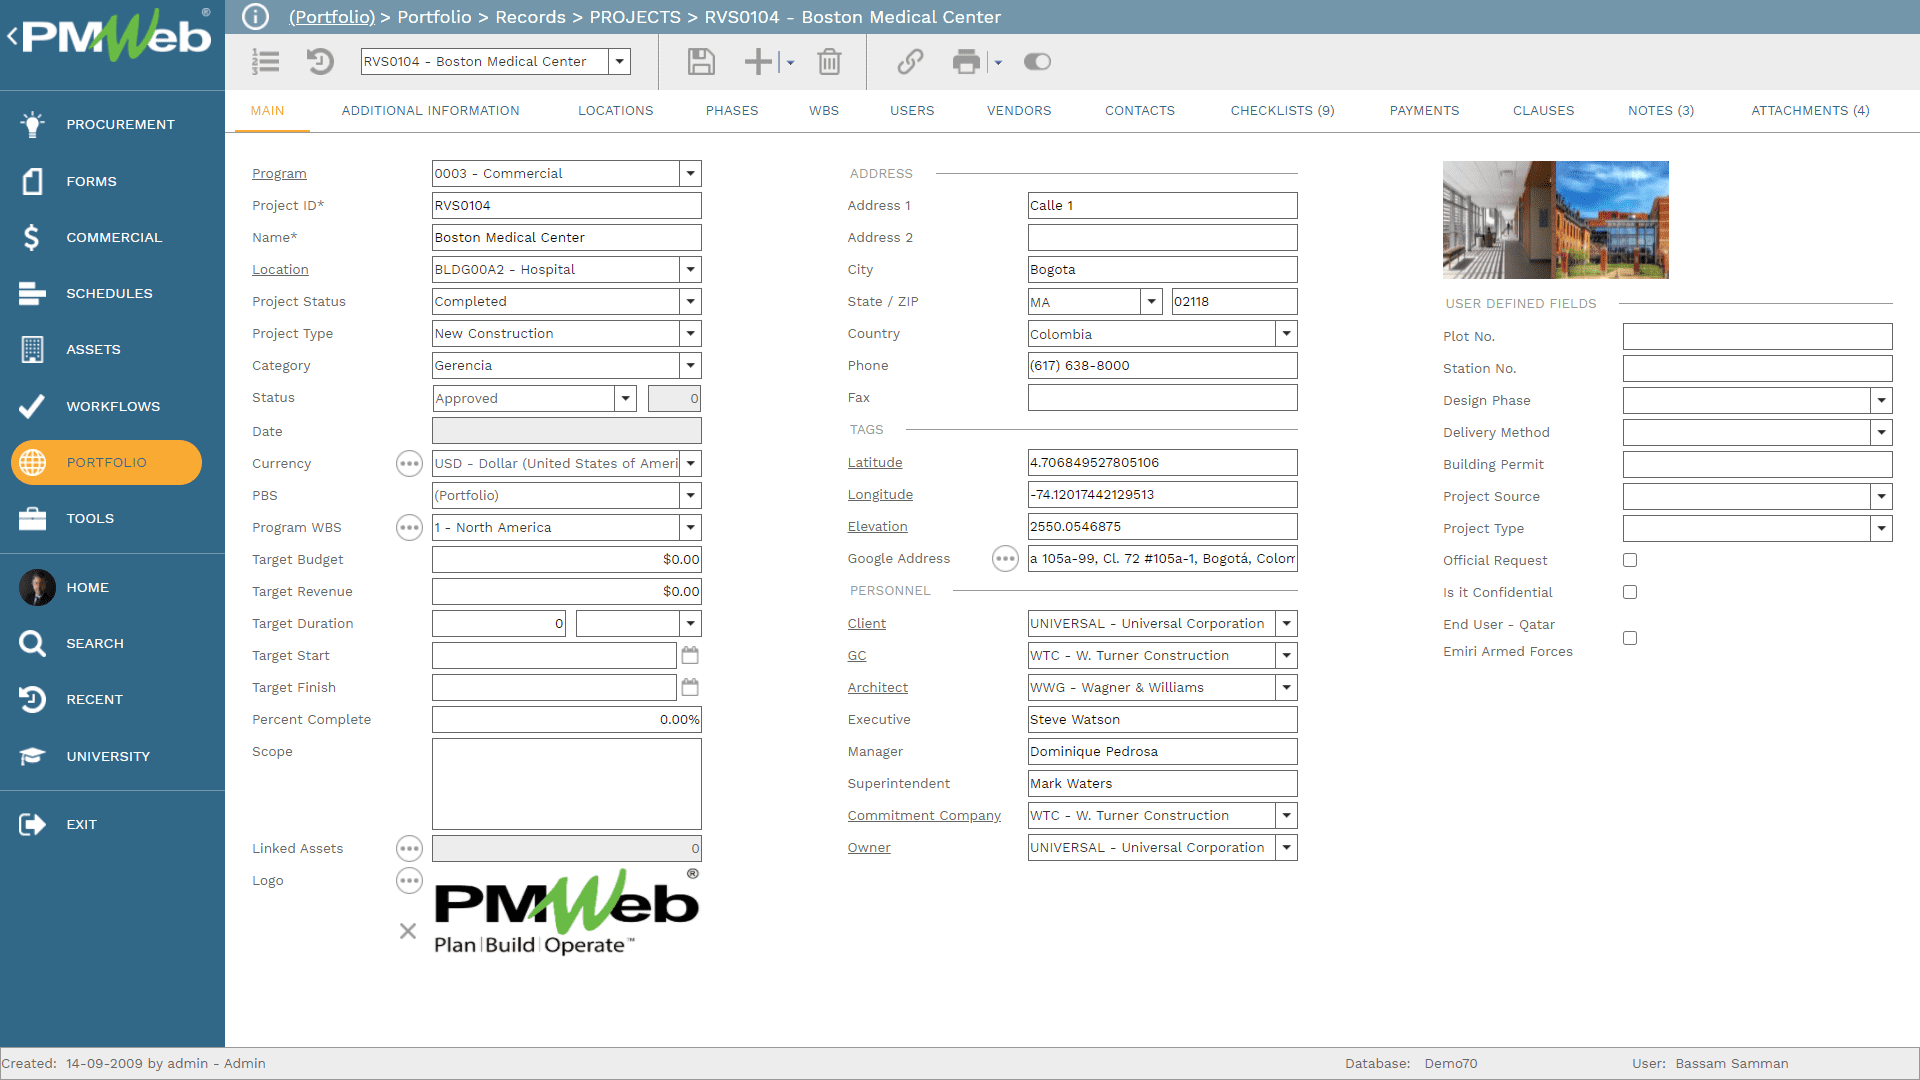Expand the record selector dropdown in toolbar

click(x=620, y=61)
